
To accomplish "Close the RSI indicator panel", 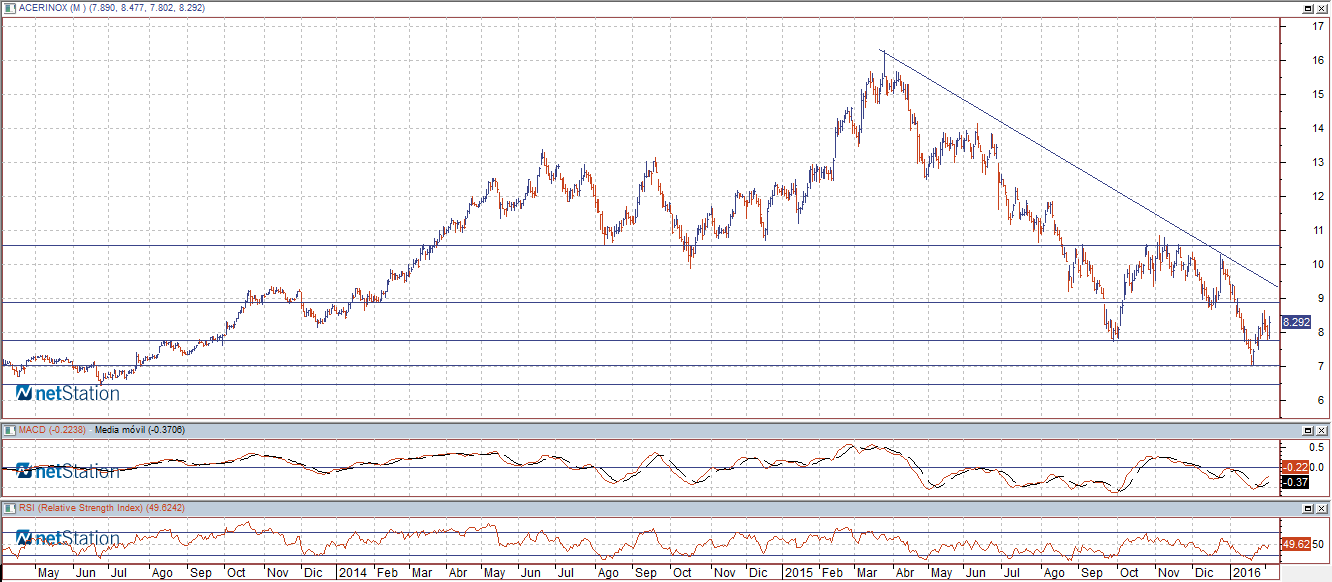I will click(1321, 507).
